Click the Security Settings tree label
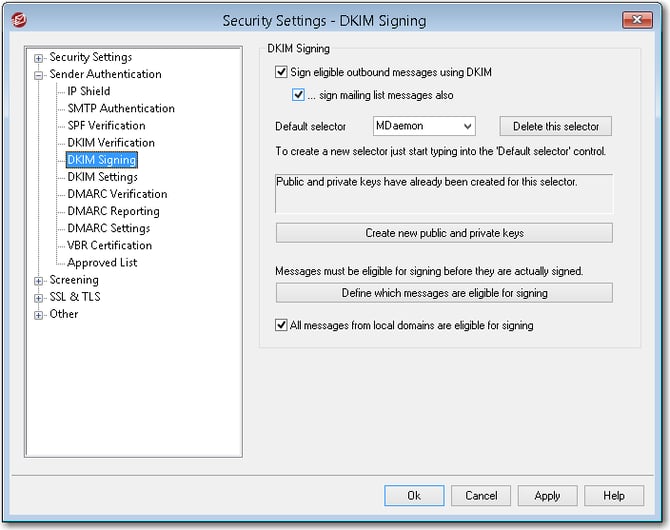 pyautogui.click(x=91, y=57)
